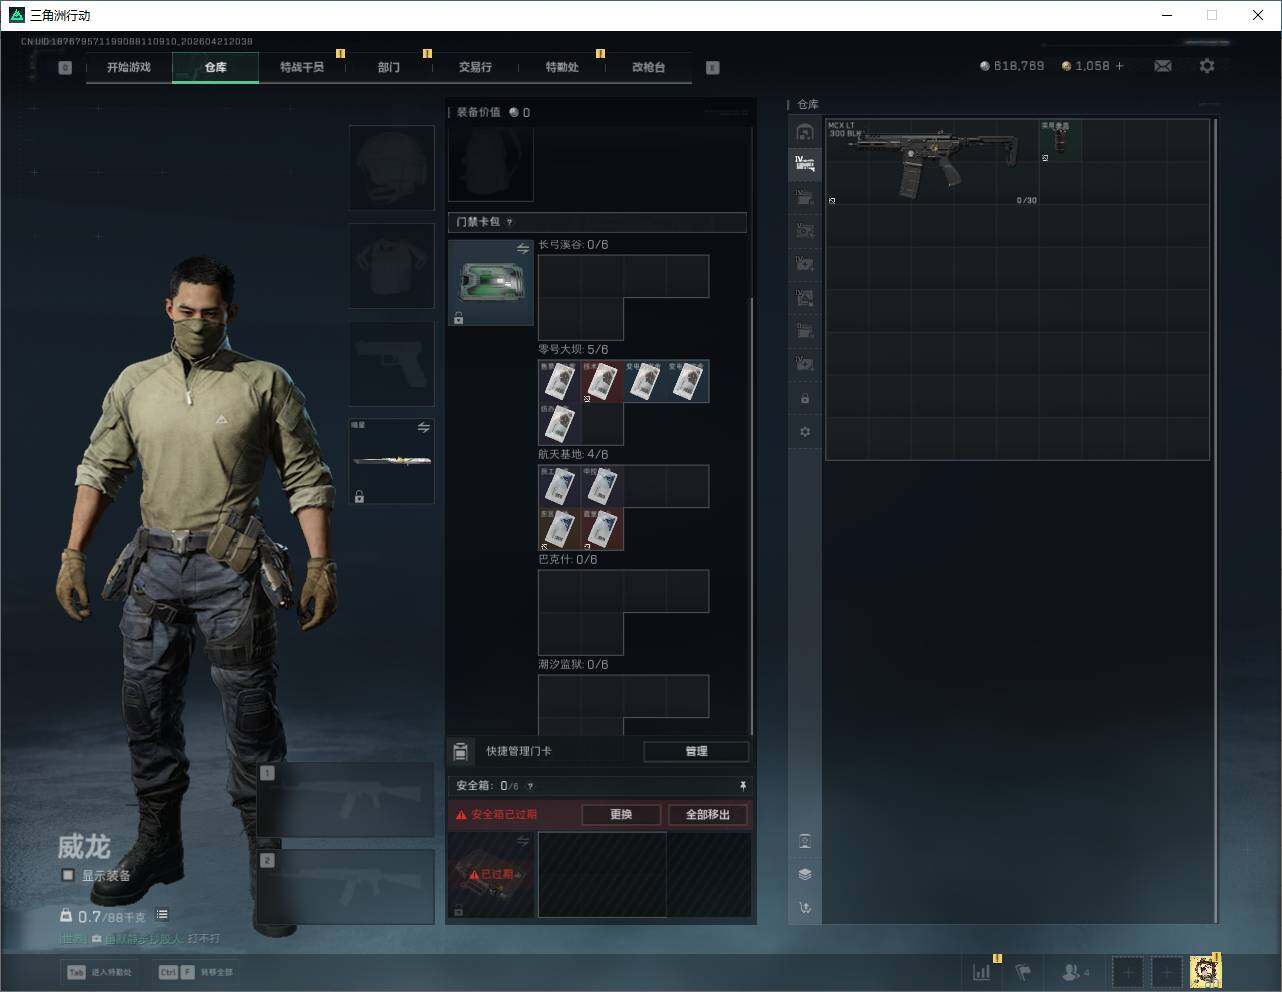1282x992 pixels.
Task: Show help for 门禁卡包 question mark
Action: (x=509, y=222)
